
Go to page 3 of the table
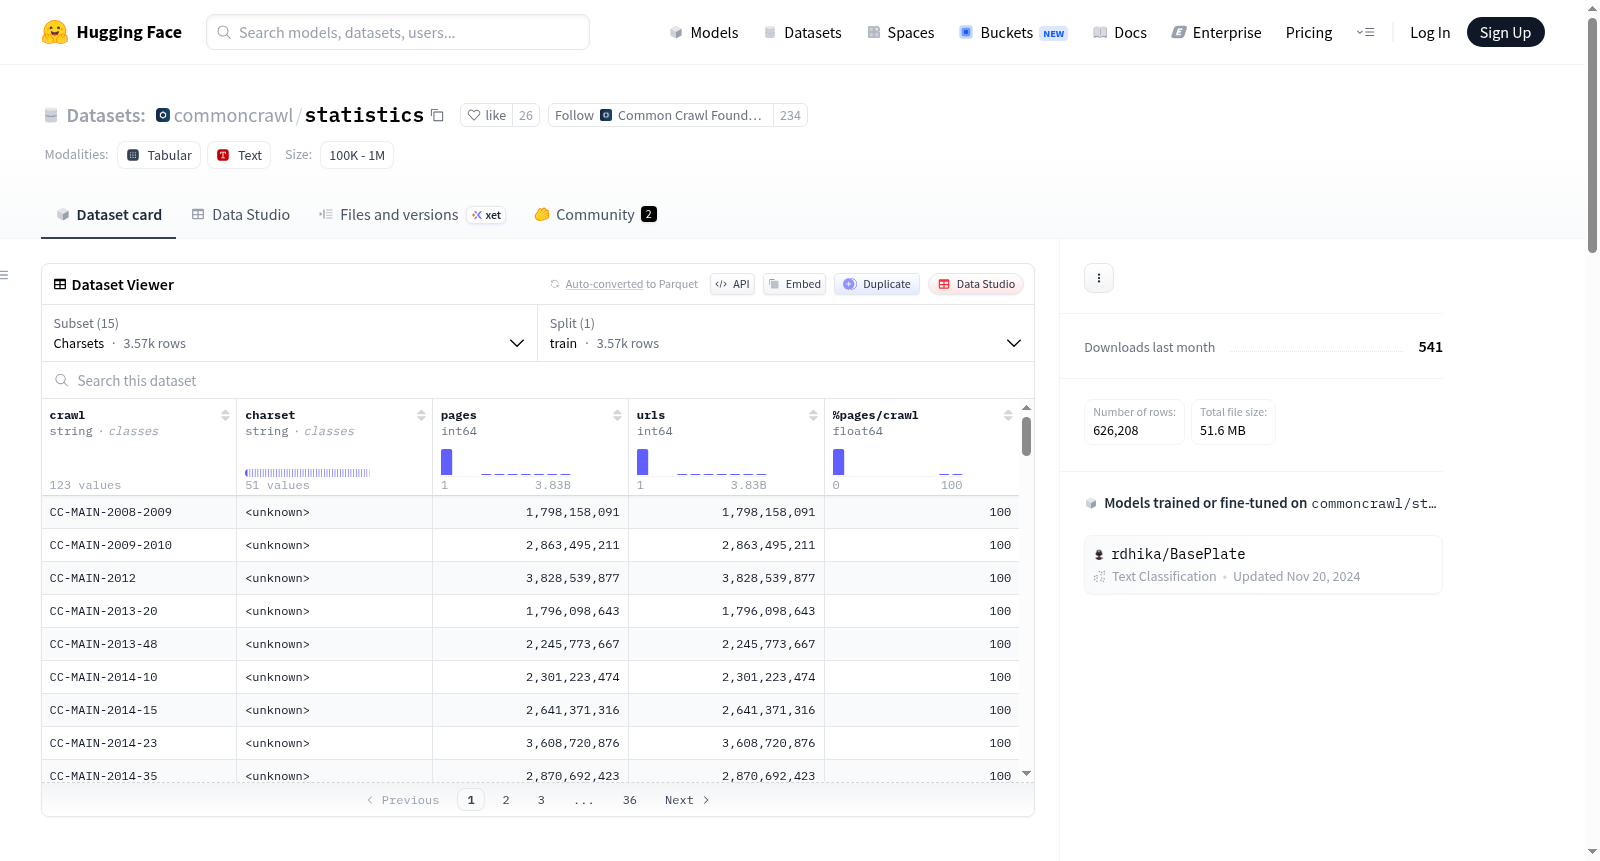point(541,800)
